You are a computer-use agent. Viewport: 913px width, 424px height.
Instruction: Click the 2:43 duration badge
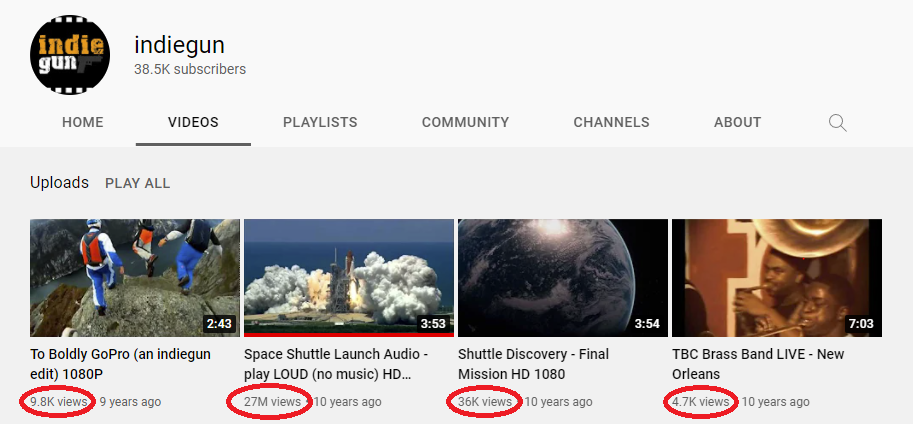pos(219,324)
